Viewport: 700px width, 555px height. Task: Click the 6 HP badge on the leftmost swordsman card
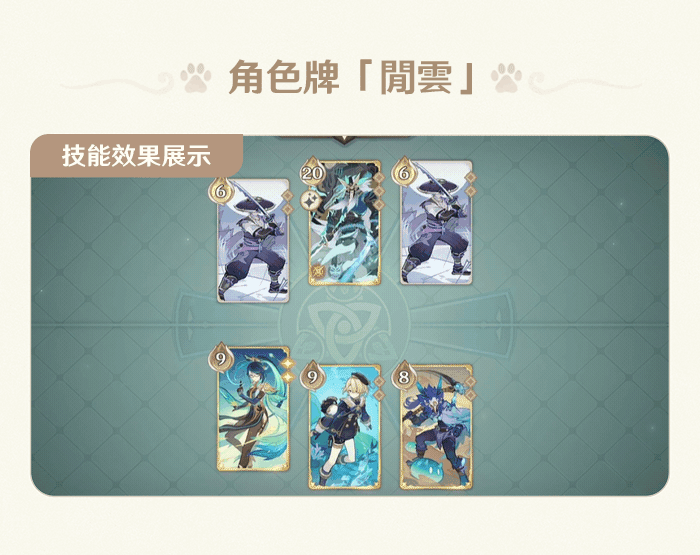tap(220, 191)
